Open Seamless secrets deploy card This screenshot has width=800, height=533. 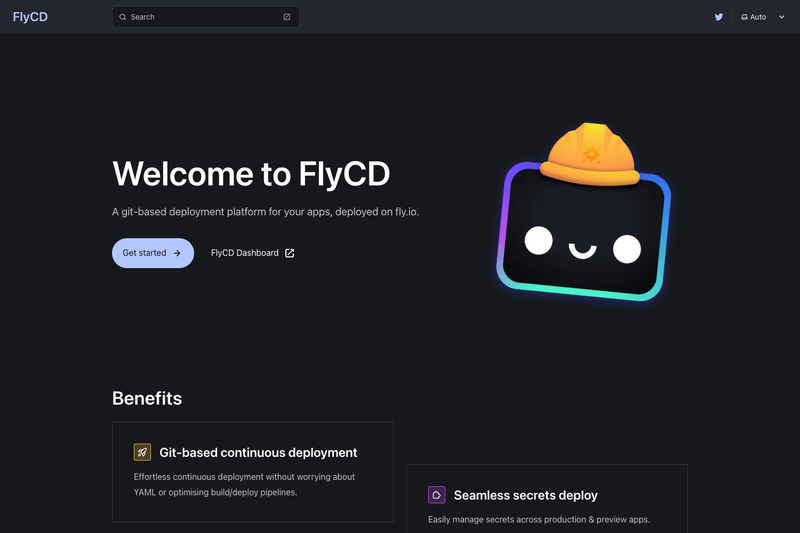point(547,499)
